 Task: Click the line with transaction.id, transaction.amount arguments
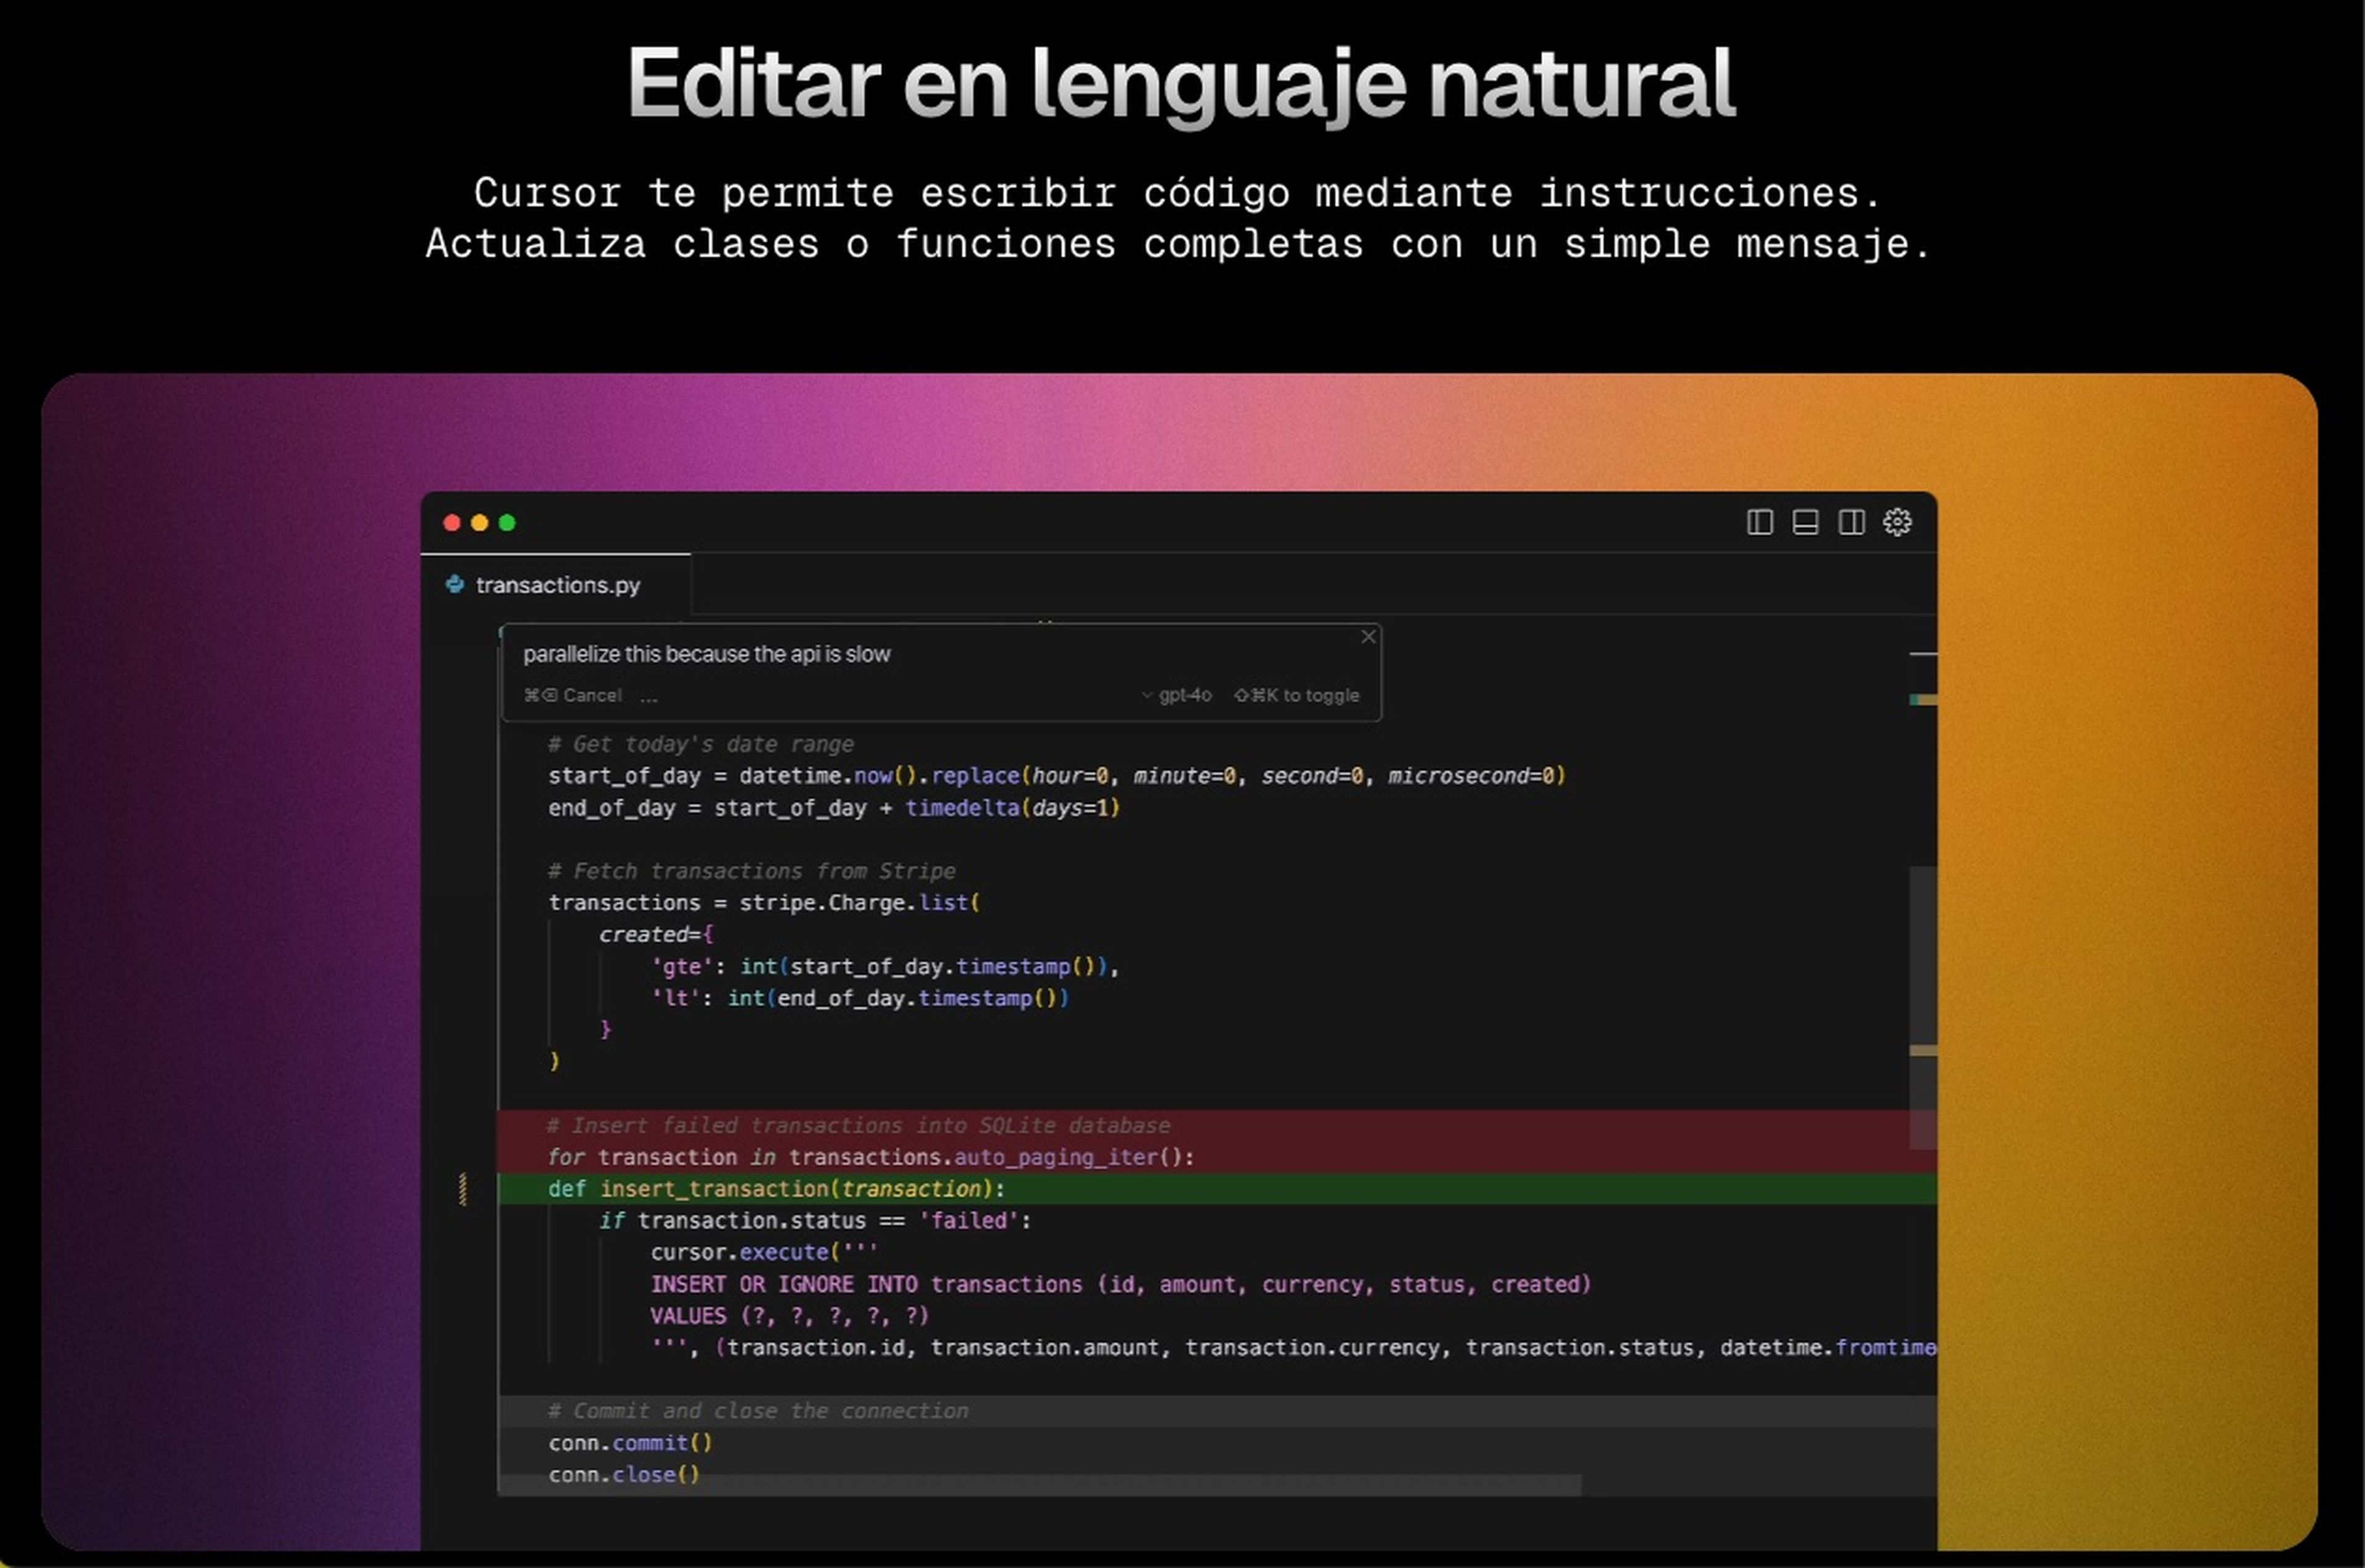coord(1293,1348)
